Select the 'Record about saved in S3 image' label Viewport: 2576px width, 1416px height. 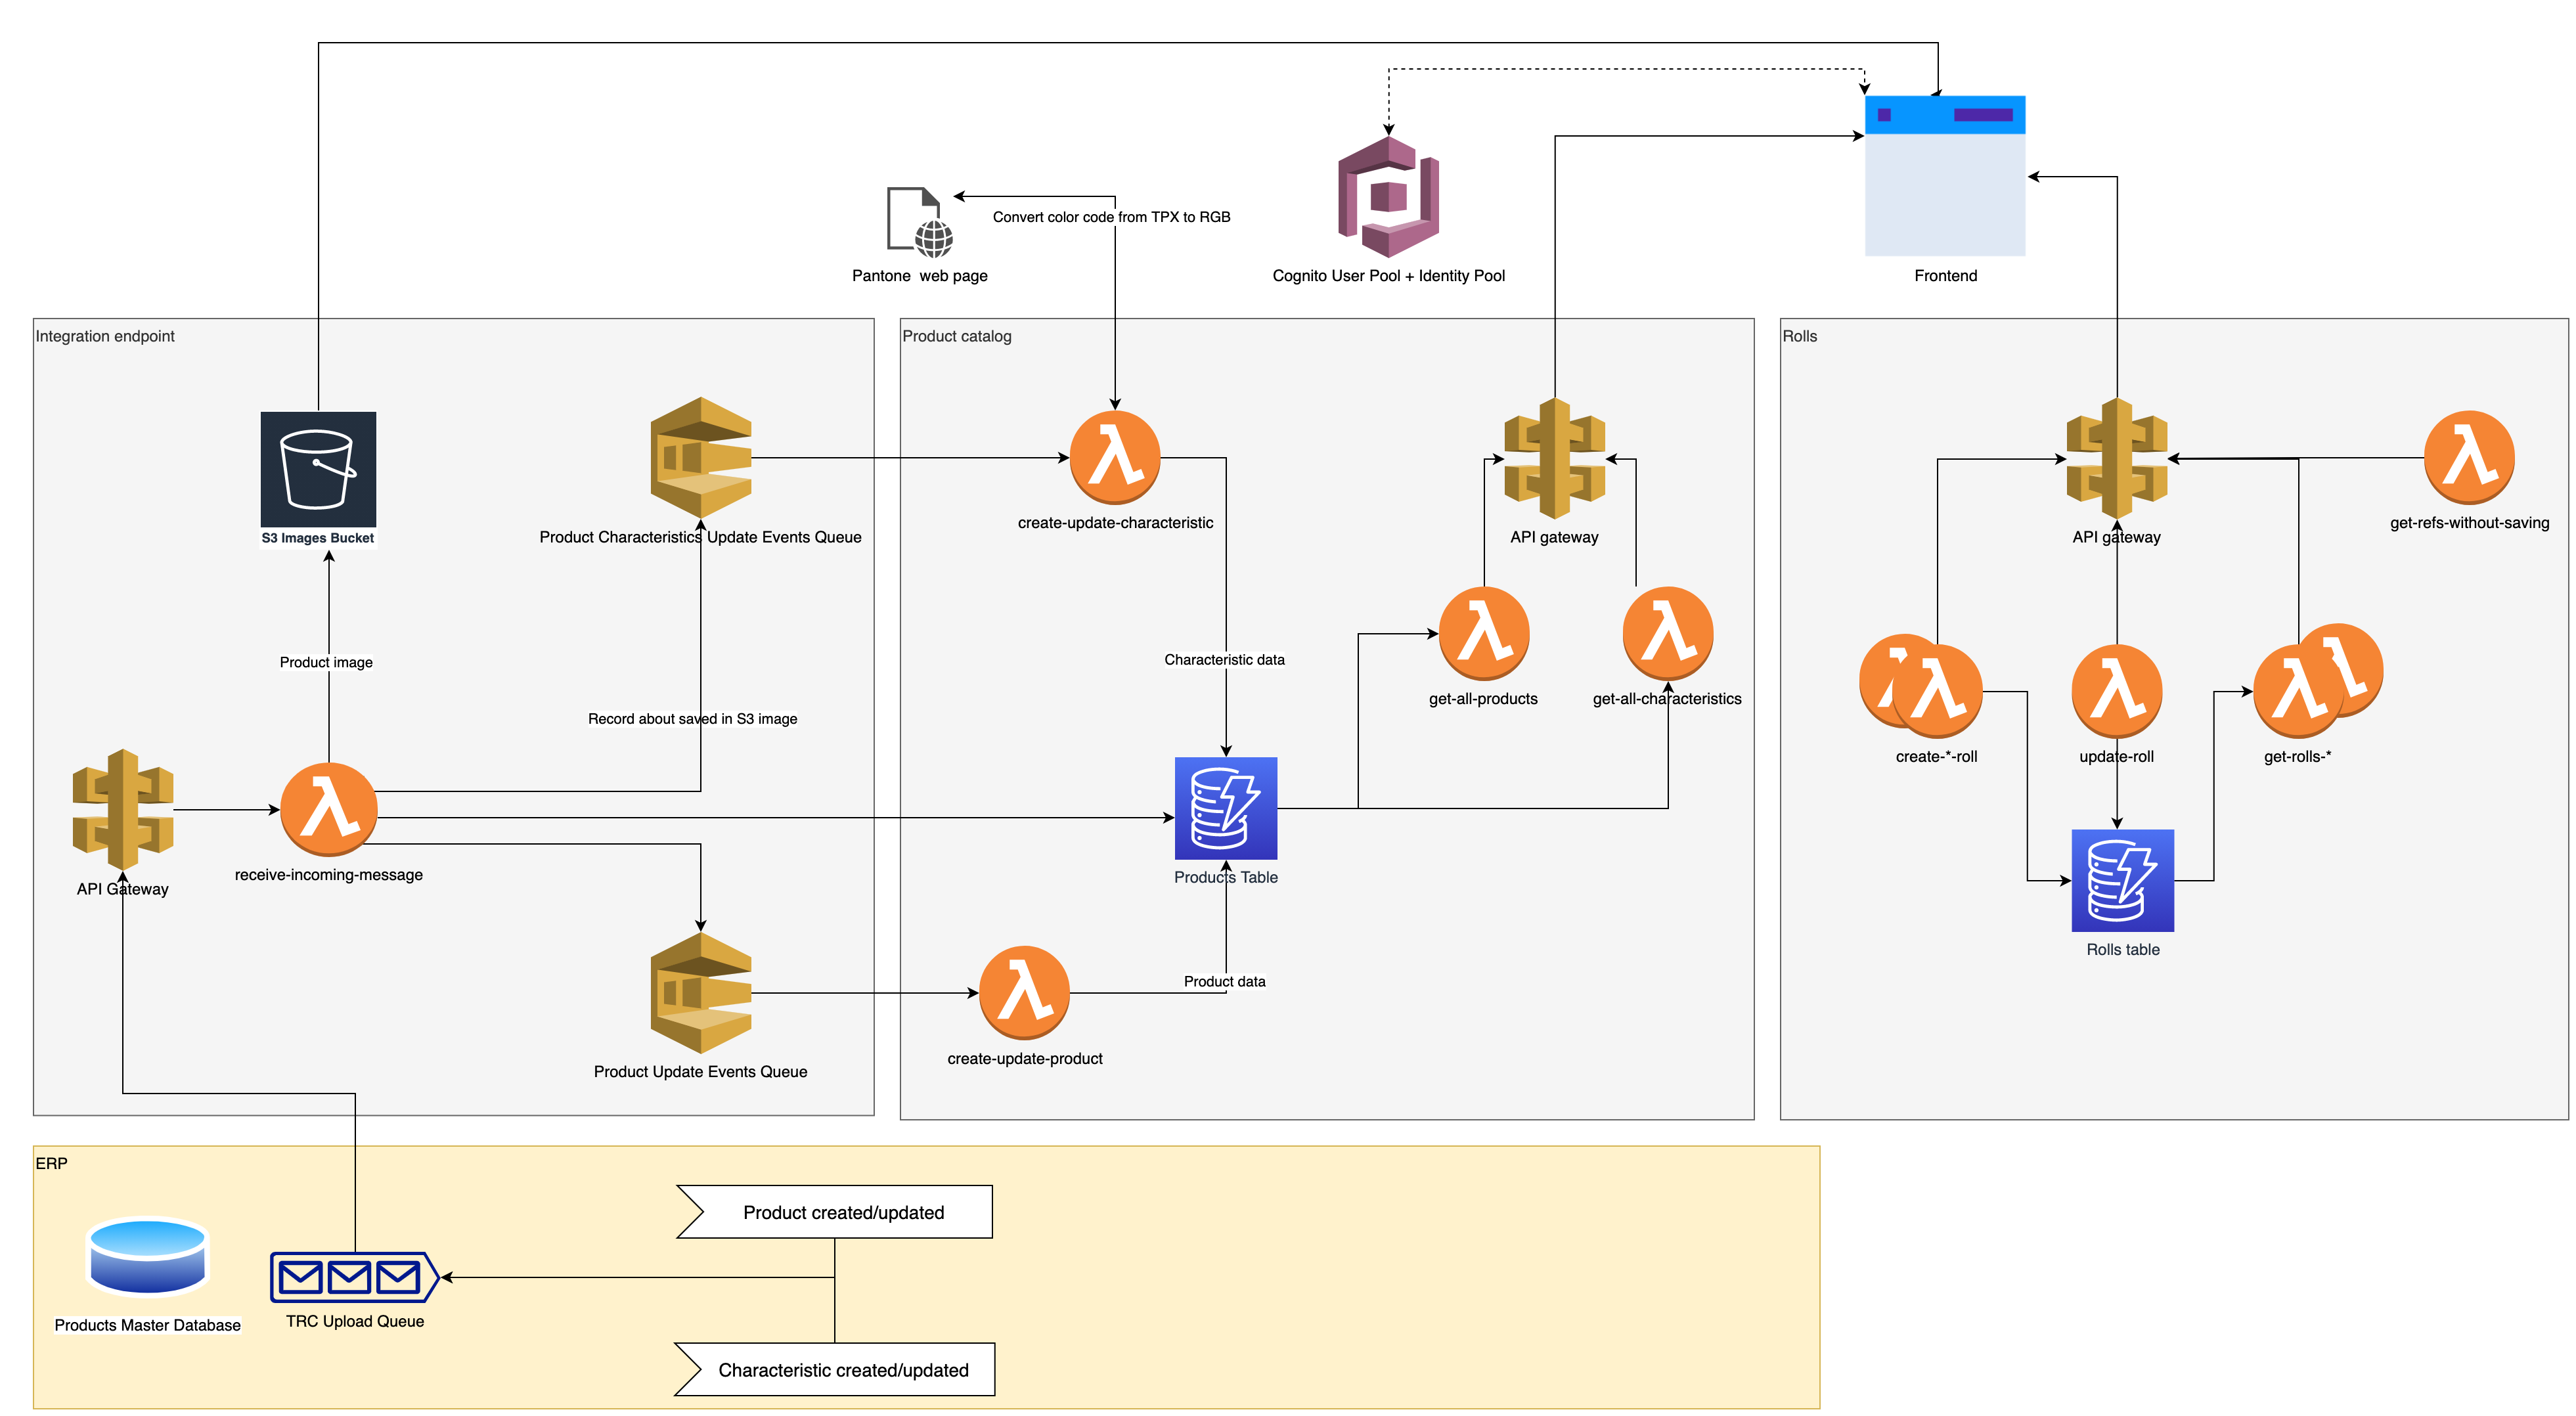[x=693, y=718]
